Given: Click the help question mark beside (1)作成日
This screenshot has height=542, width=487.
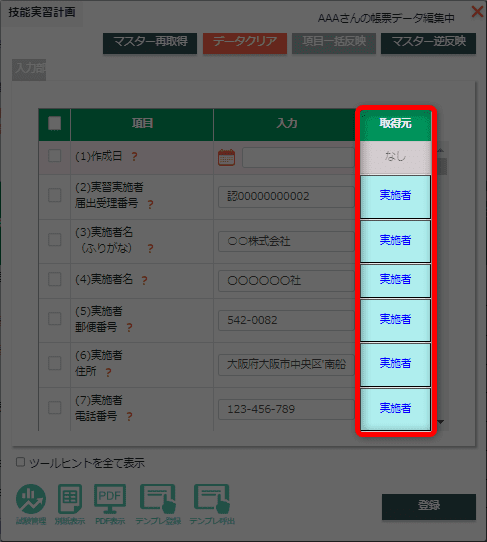Looking at the screenshot, I should [134, 157].
